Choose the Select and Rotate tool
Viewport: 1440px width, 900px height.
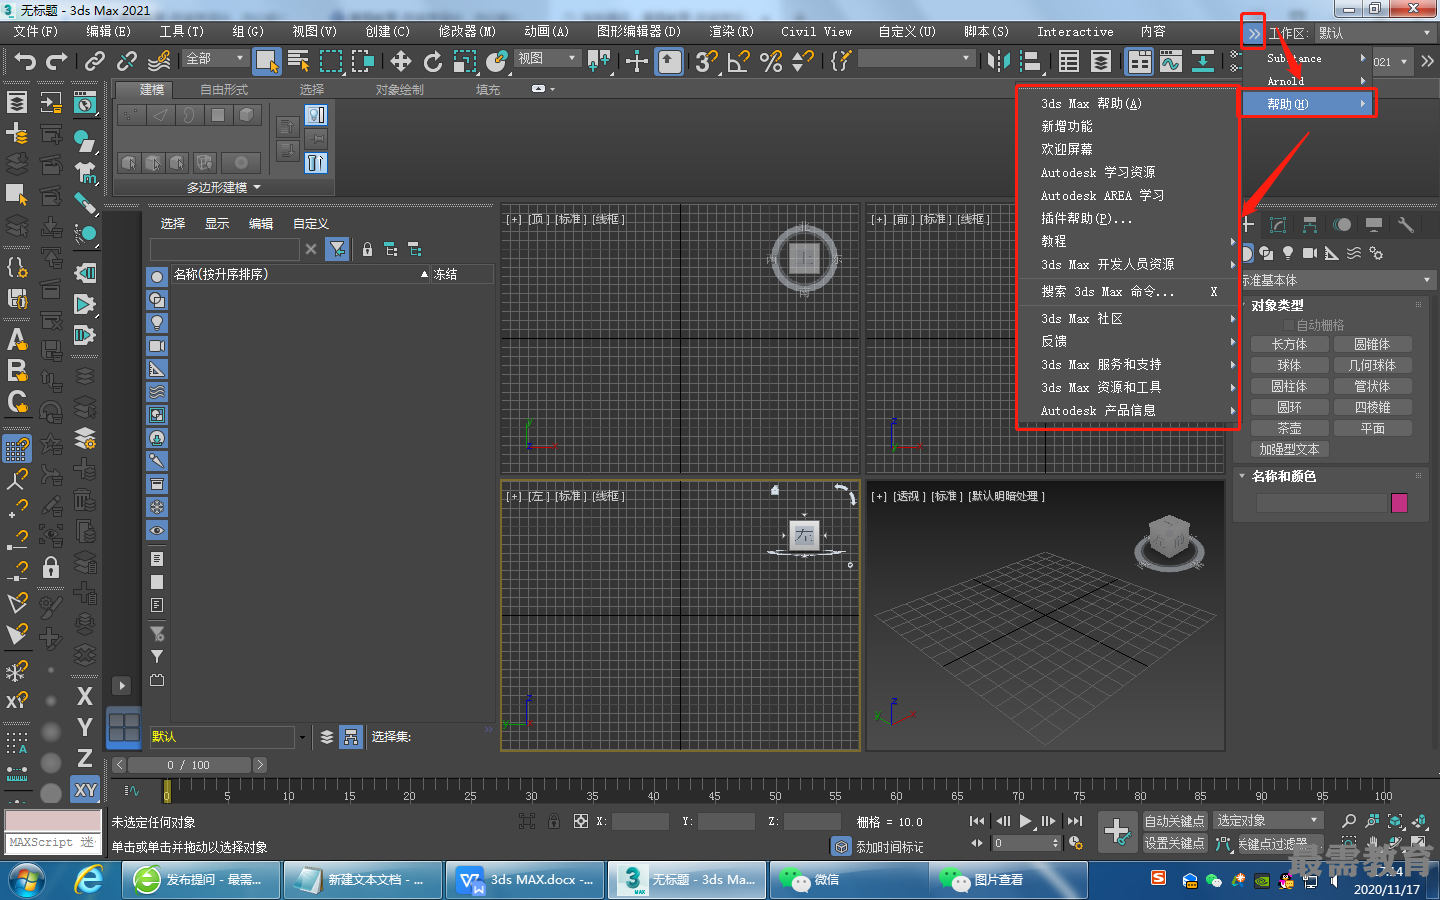point(433,62)
